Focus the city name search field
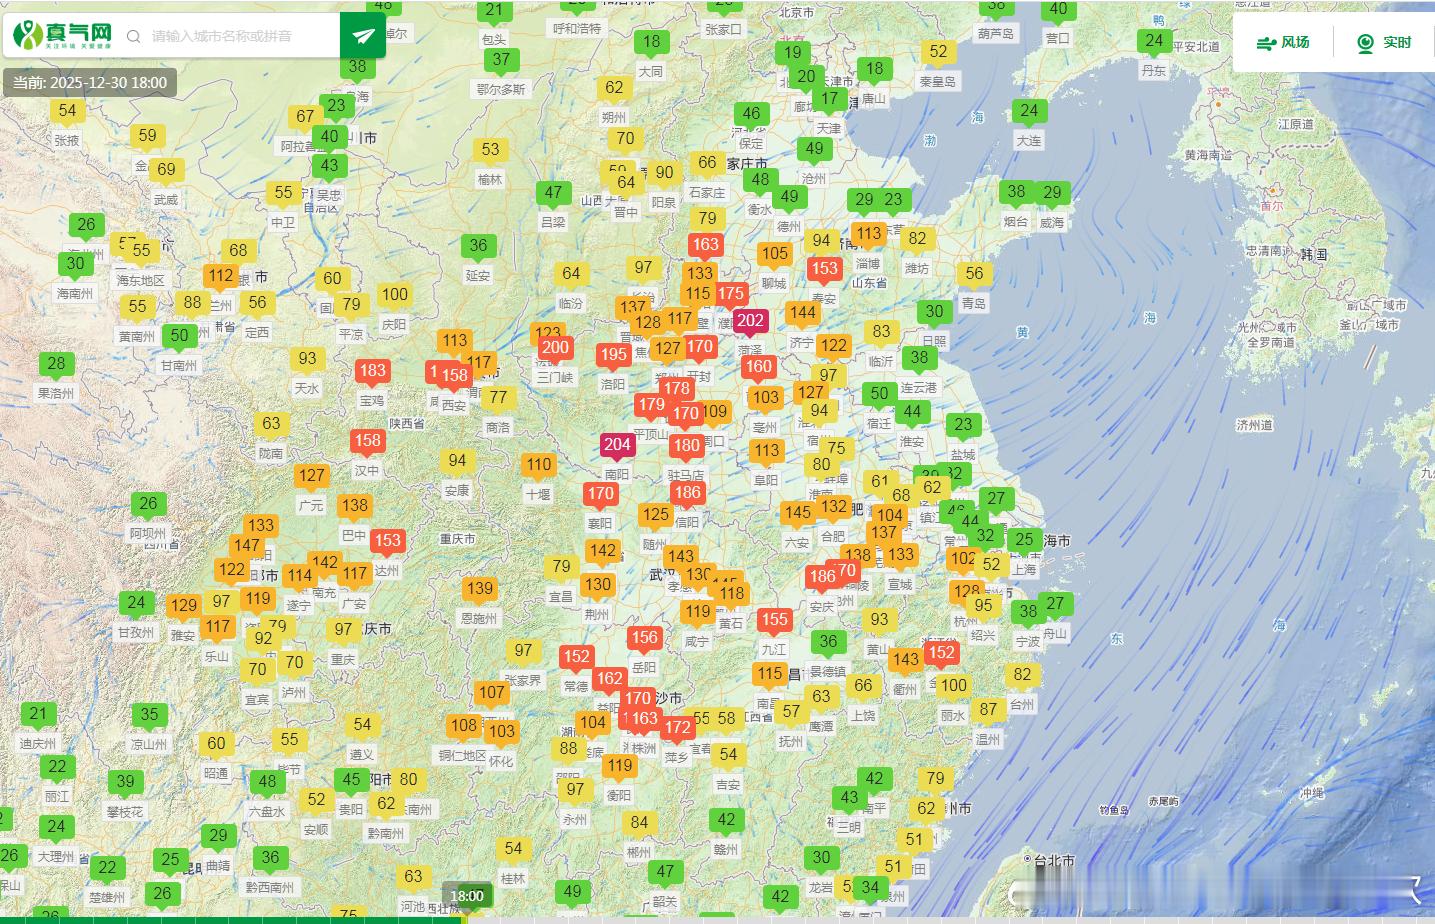 tap(240, 36)
